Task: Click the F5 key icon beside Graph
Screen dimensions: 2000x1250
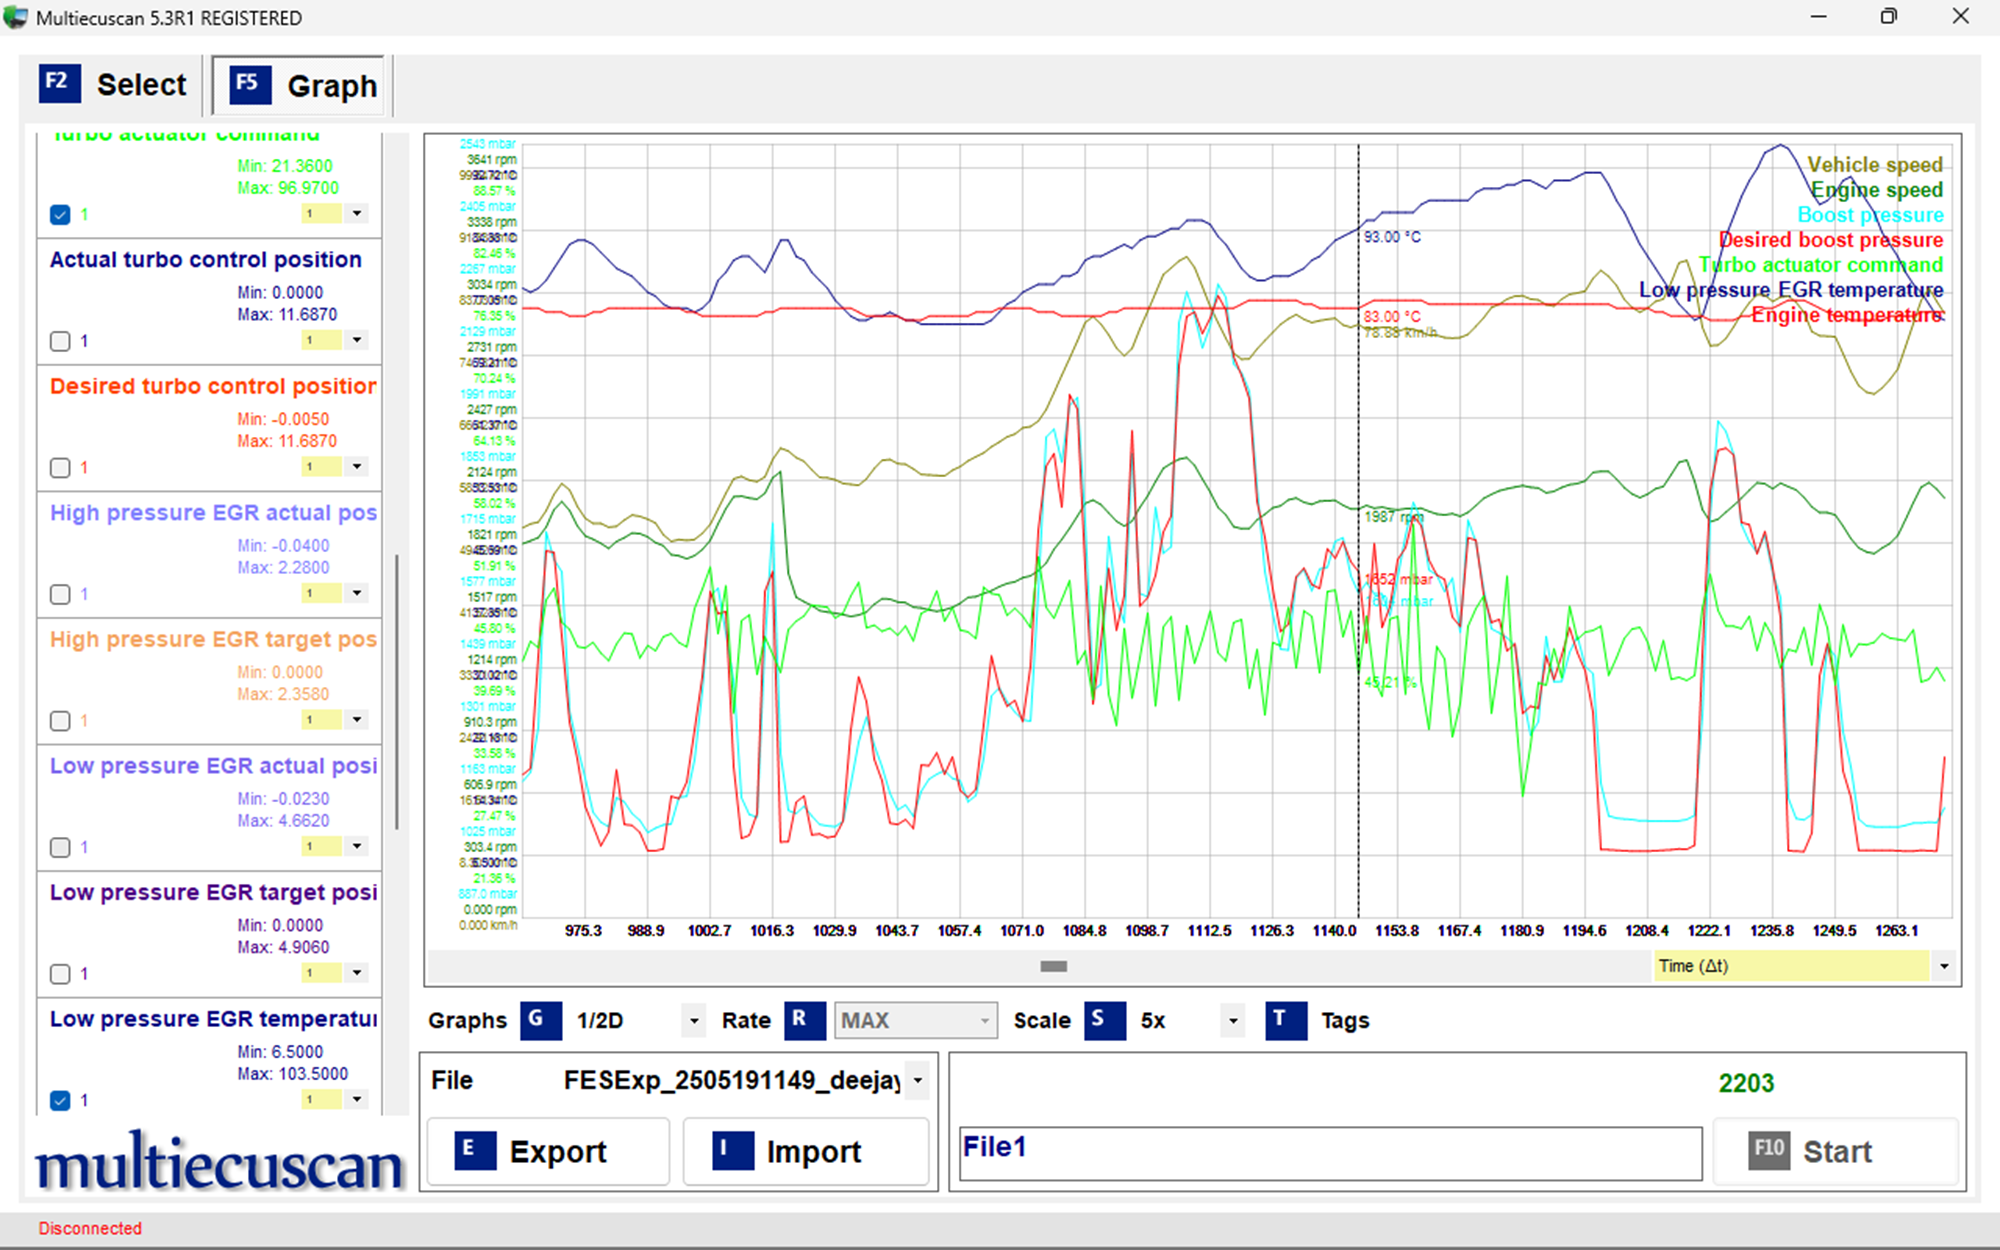Action: click(249, 85)
